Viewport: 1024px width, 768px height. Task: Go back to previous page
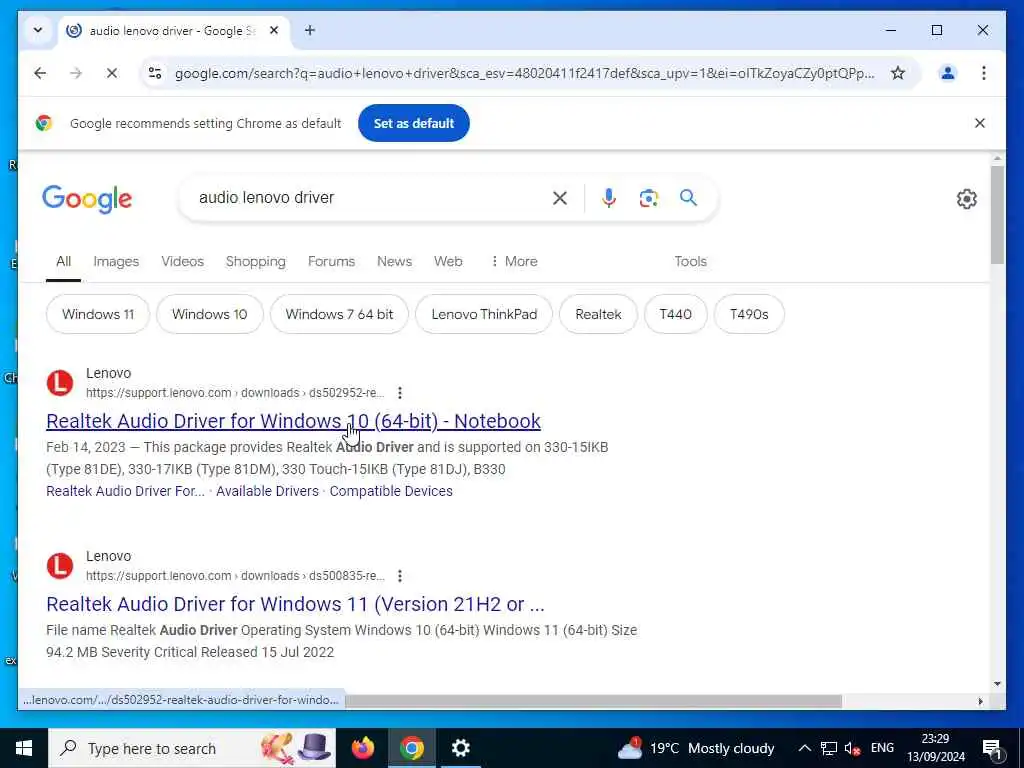pyautogui.click(x=40, y=73)
